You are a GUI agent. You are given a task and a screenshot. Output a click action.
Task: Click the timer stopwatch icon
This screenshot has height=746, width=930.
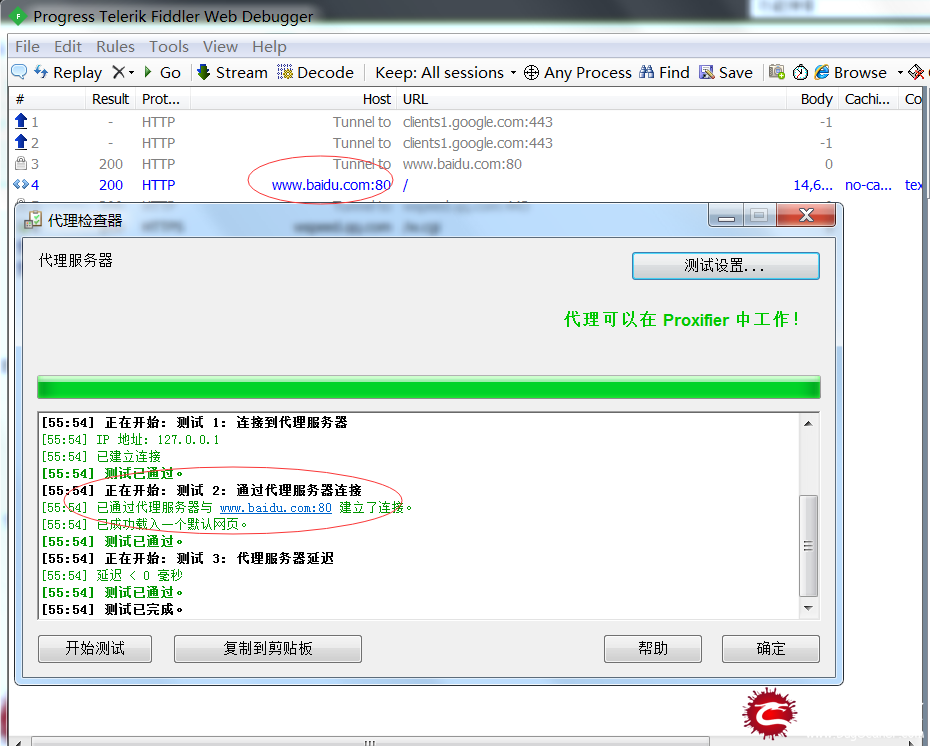(x=800, y=72)
